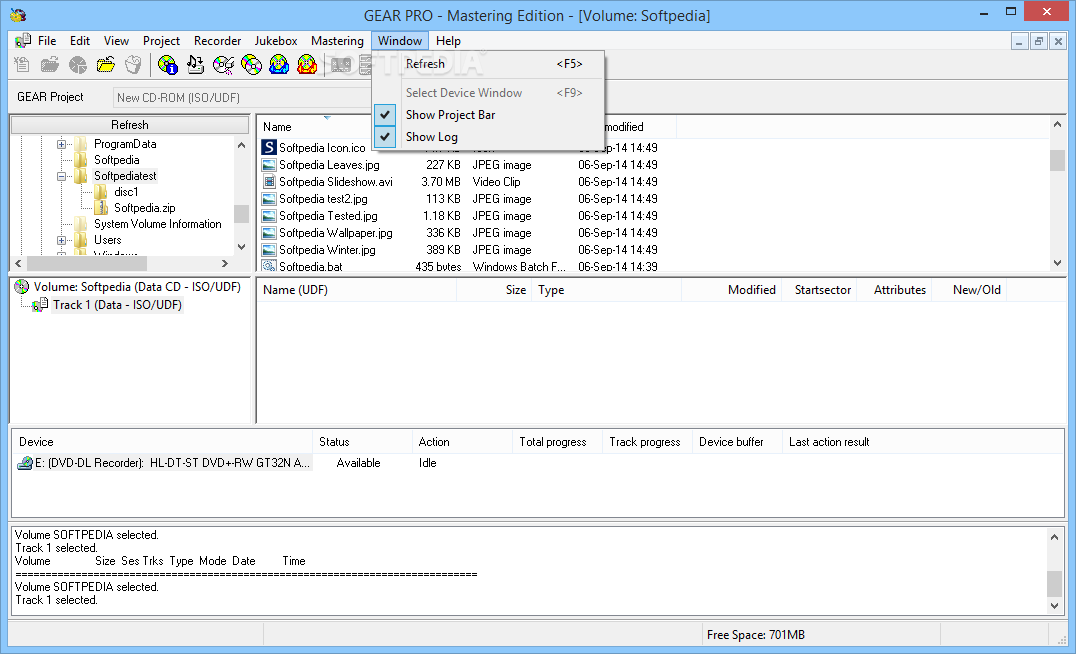Image resolution: width=1076 pixels, height=654 pixels.
Task: Collapse the Softpediatest folder node
Action: pos(62,176)
